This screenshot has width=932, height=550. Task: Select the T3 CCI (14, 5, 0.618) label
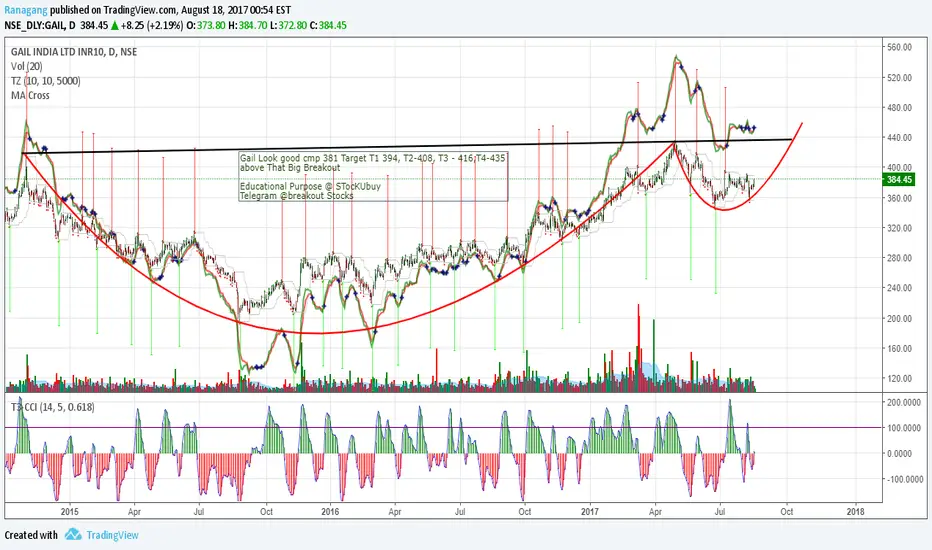52,407
